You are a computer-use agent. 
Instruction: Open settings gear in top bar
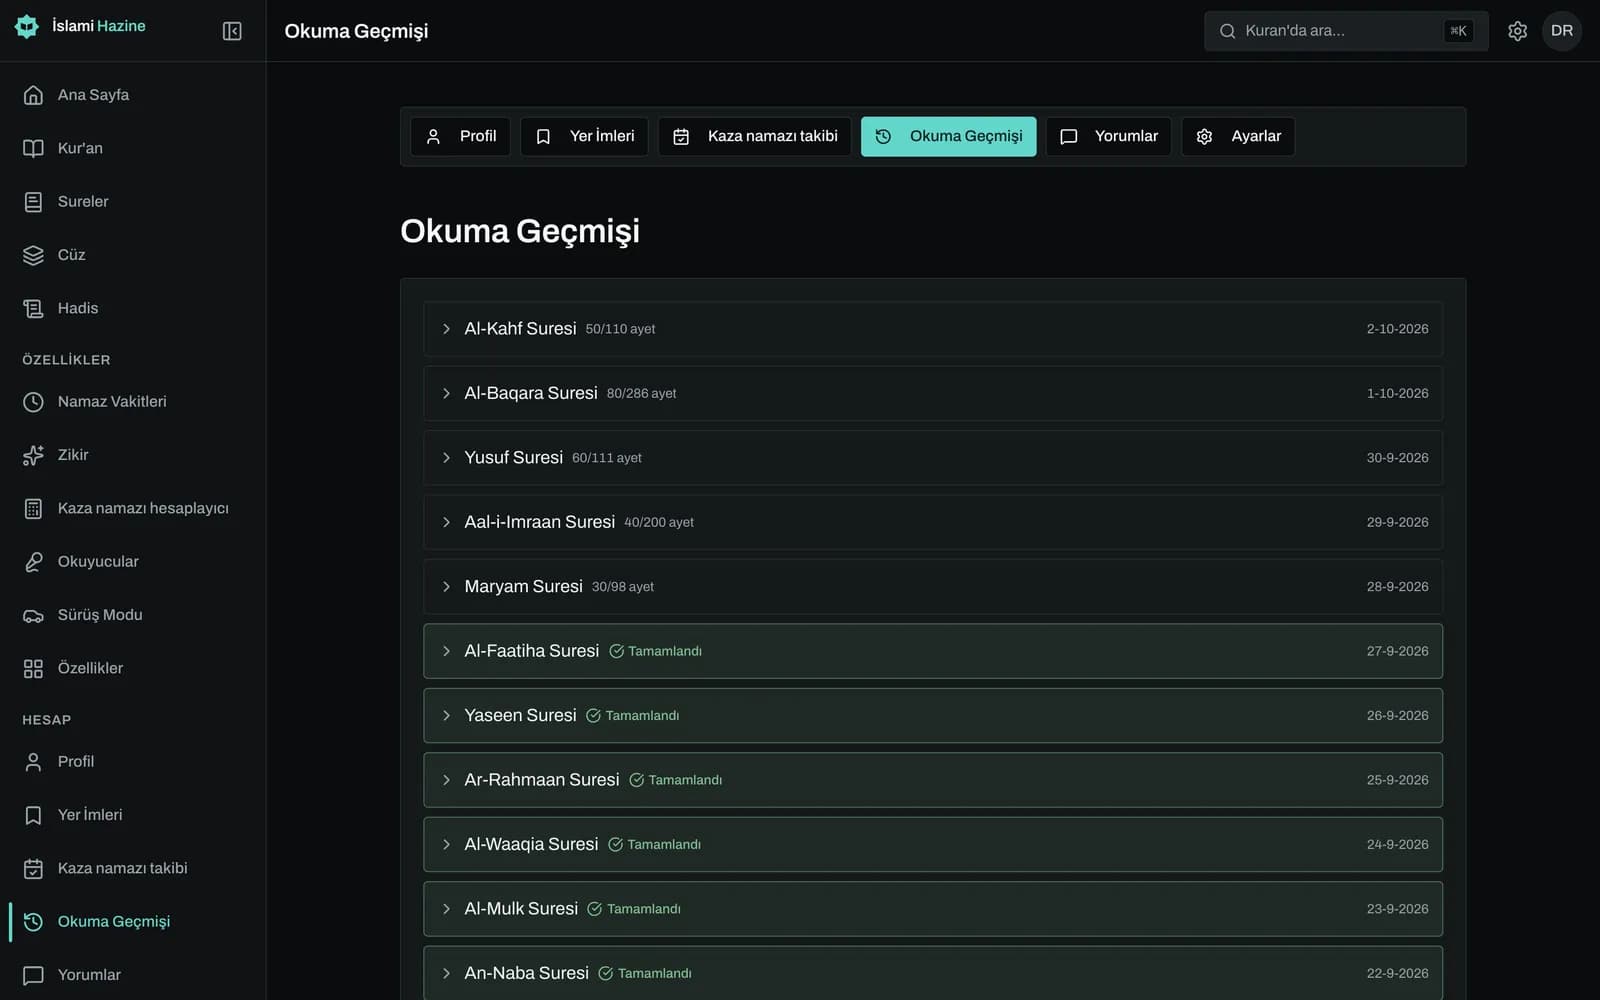(1517, 31)
